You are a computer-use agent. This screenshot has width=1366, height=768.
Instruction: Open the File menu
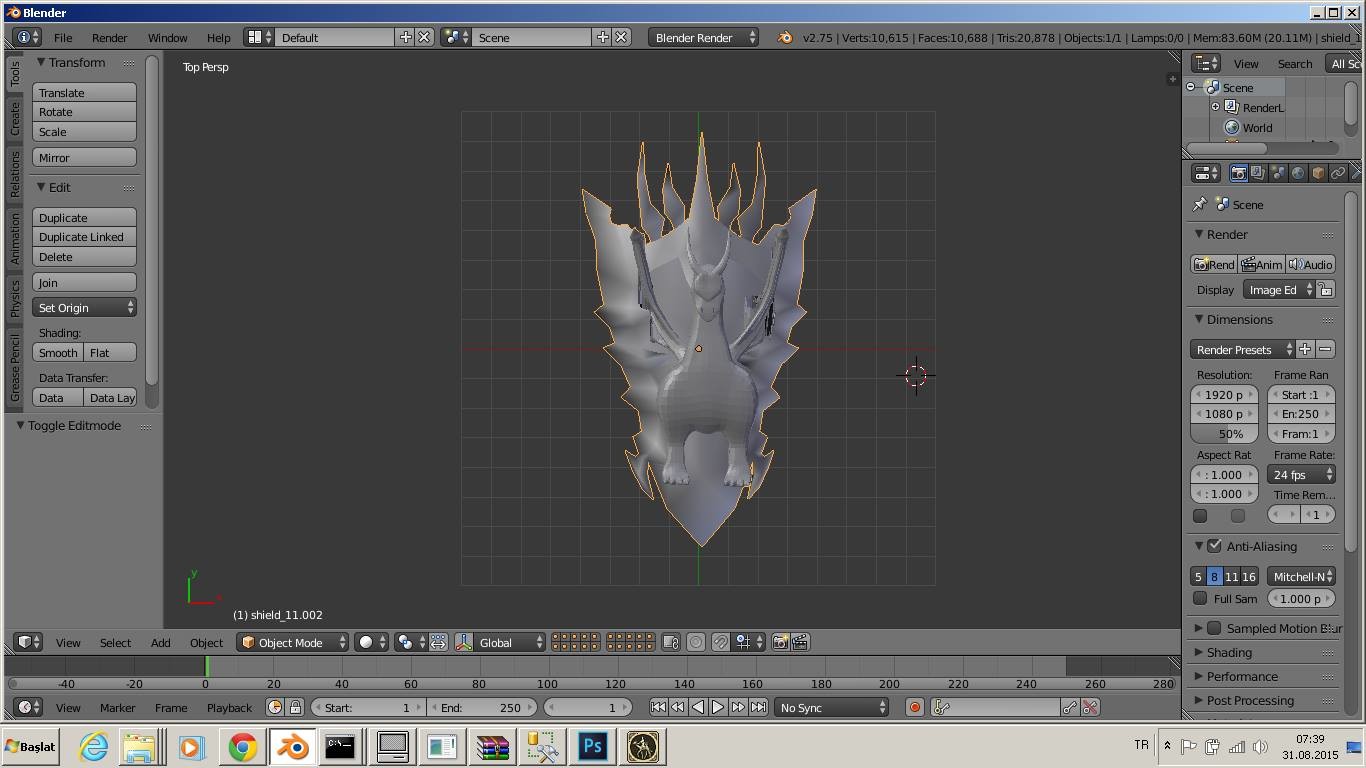(x=63, y=37)
